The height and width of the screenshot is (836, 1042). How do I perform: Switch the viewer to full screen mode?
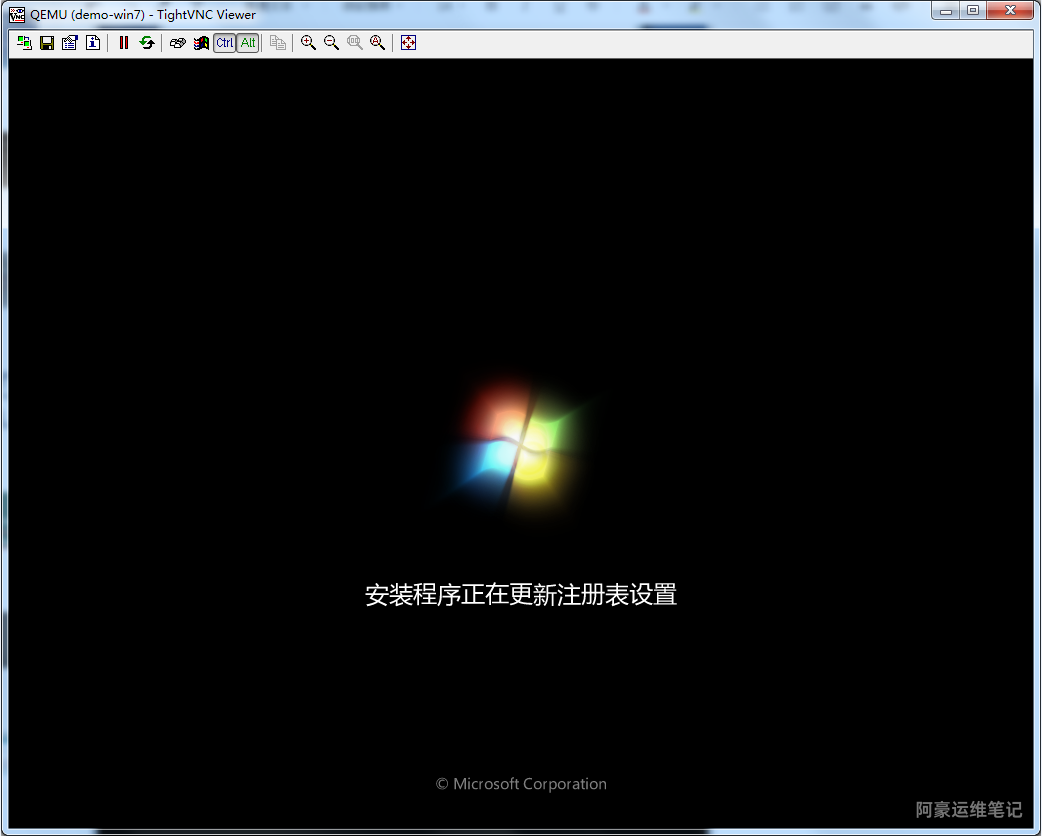(x=408, y=43)
